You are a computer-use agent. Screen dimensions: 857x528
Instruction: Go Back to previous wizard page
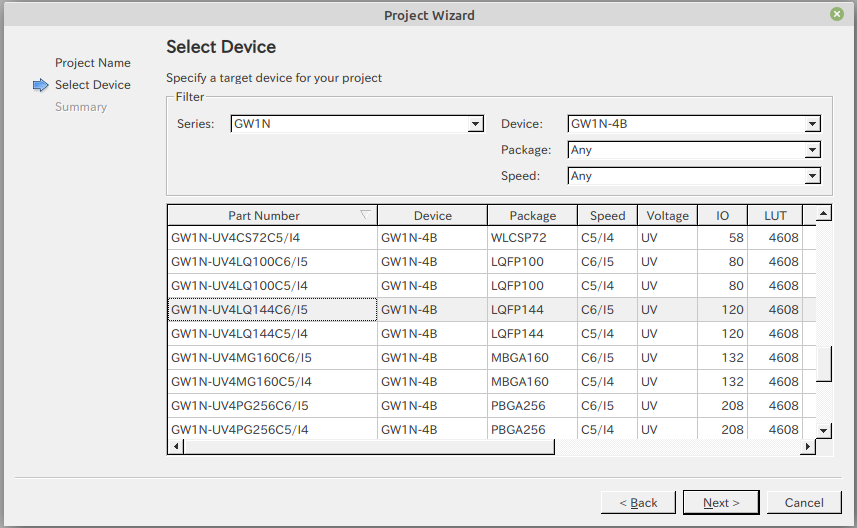[x=638, y=502]
